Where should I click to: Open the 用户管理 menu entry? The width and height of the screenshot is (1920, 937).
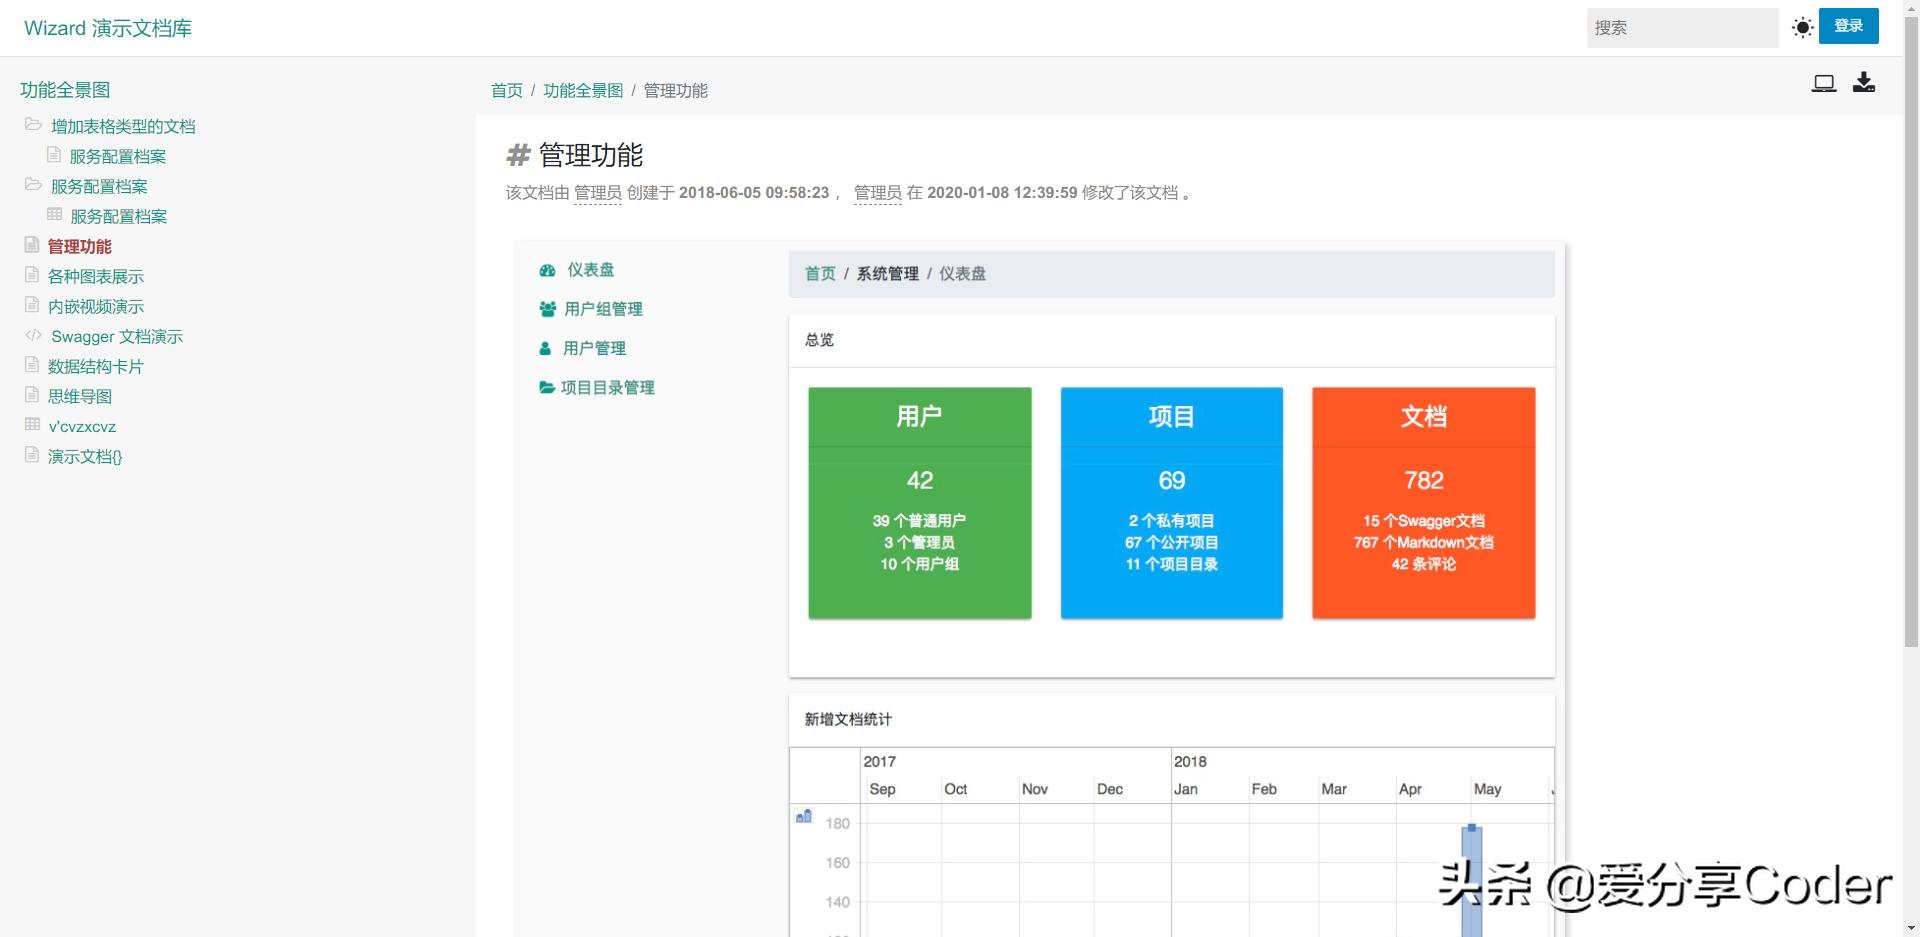(594, 348)
